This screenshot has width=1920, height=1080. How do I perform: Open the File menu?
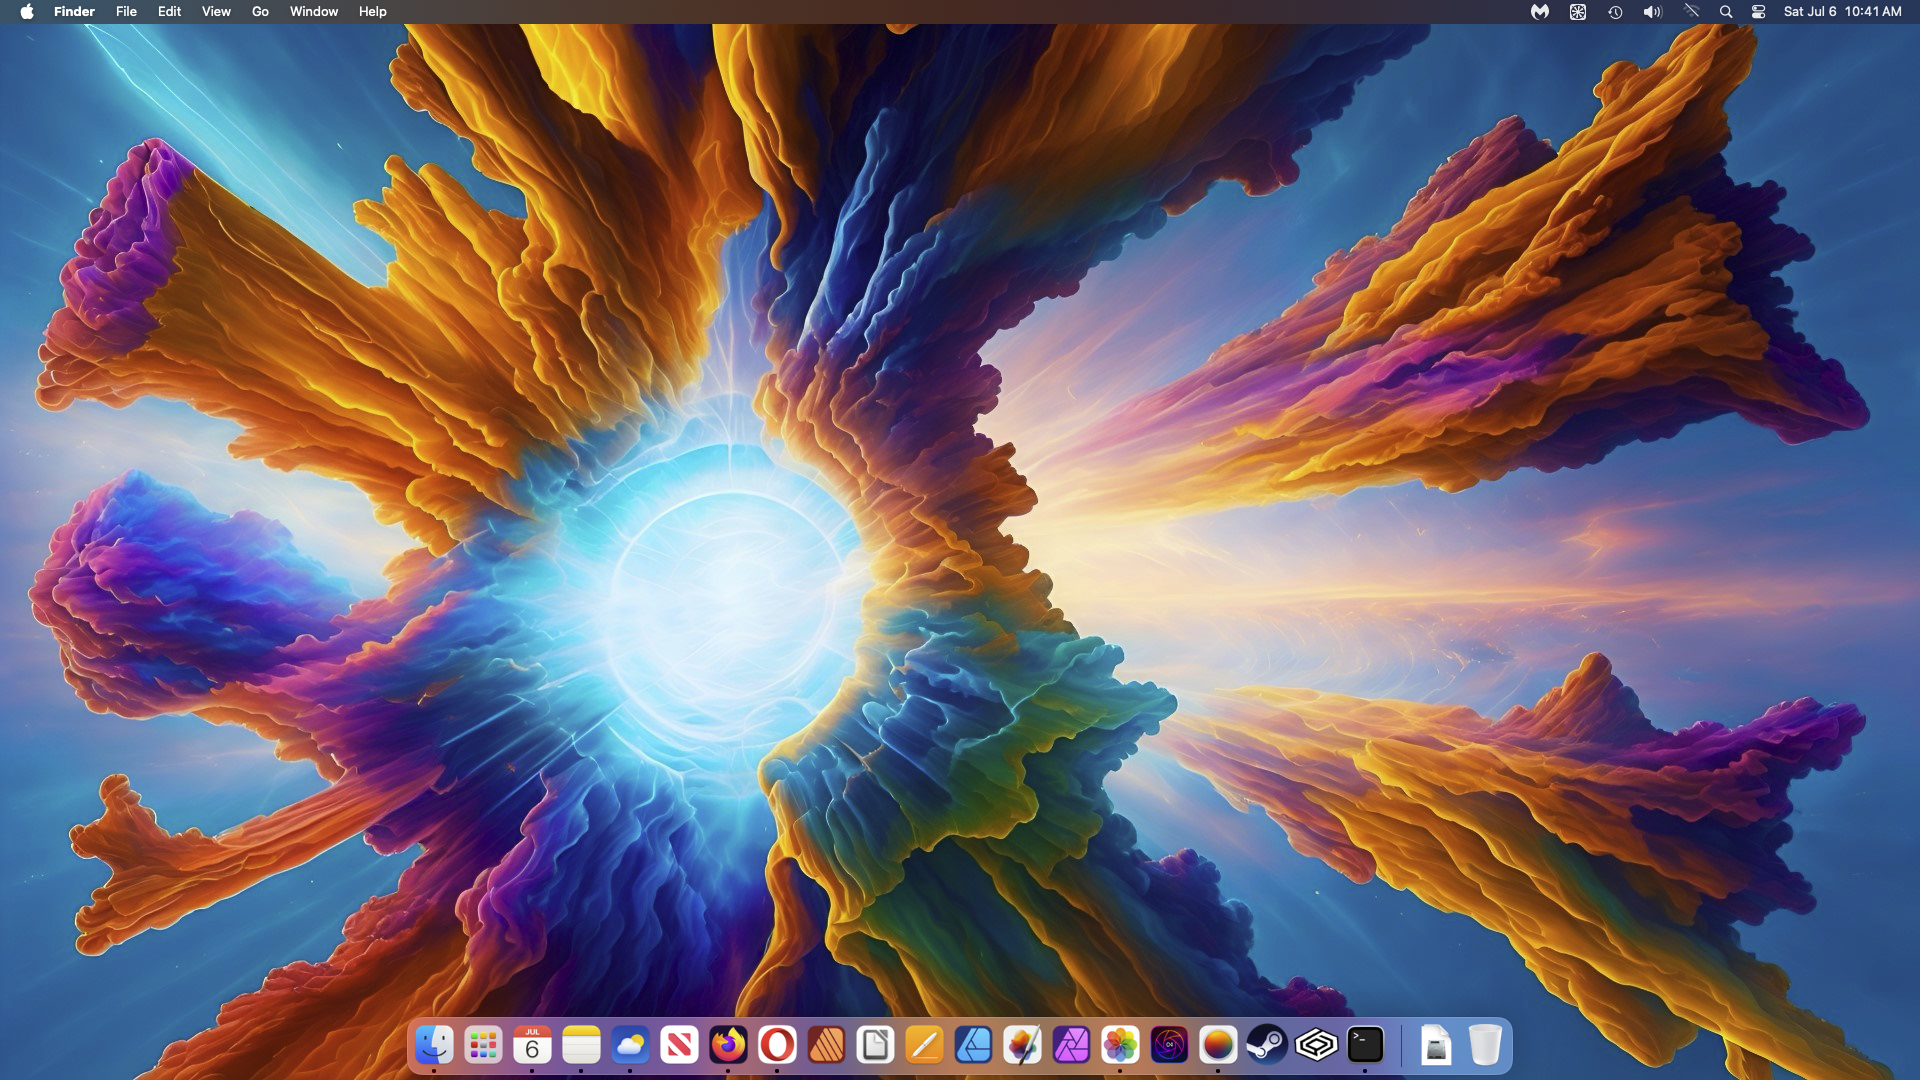point(126,12)
